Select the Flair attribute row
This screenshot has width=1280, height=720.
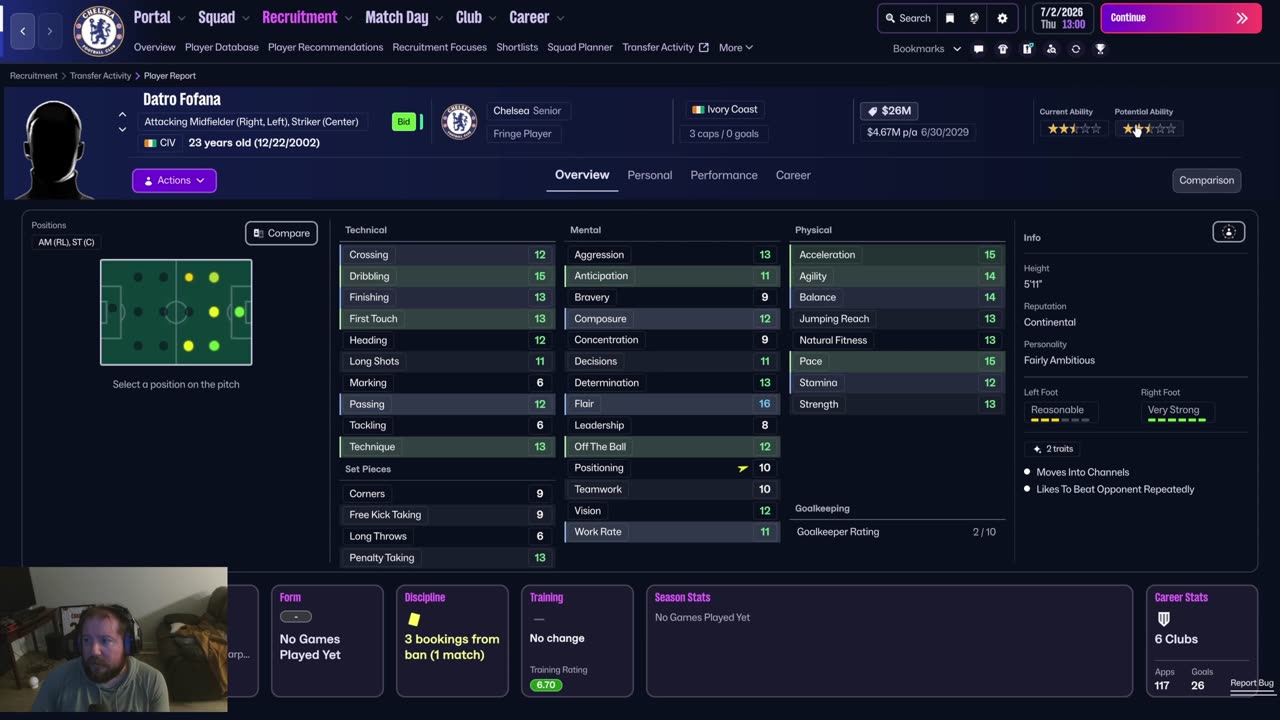tap(672, 404)
